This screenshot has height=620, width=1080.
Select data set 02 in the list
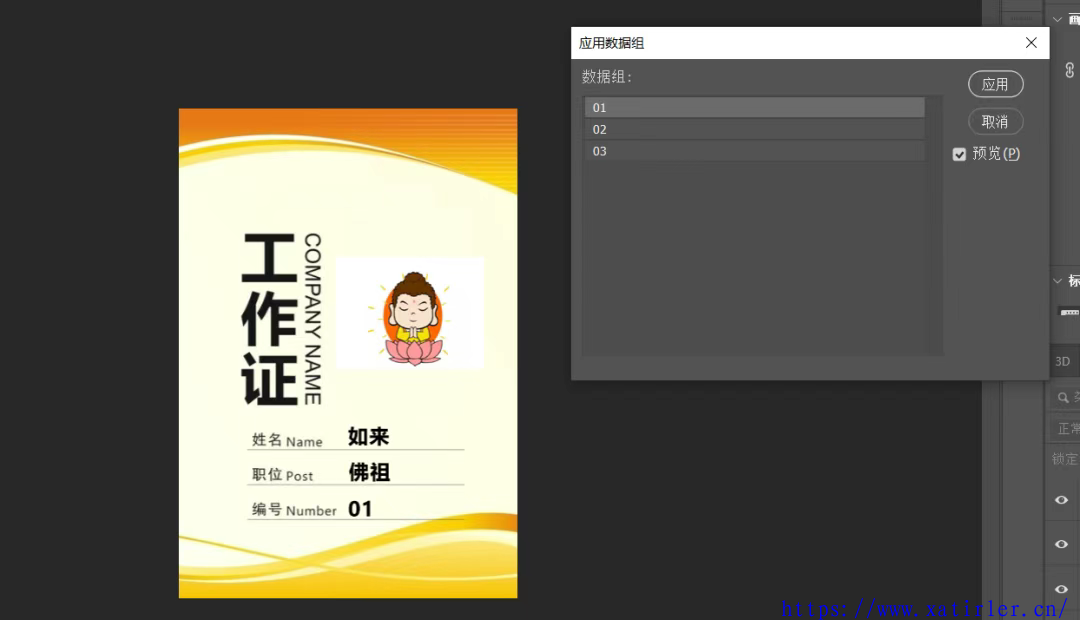pos(754,130)
